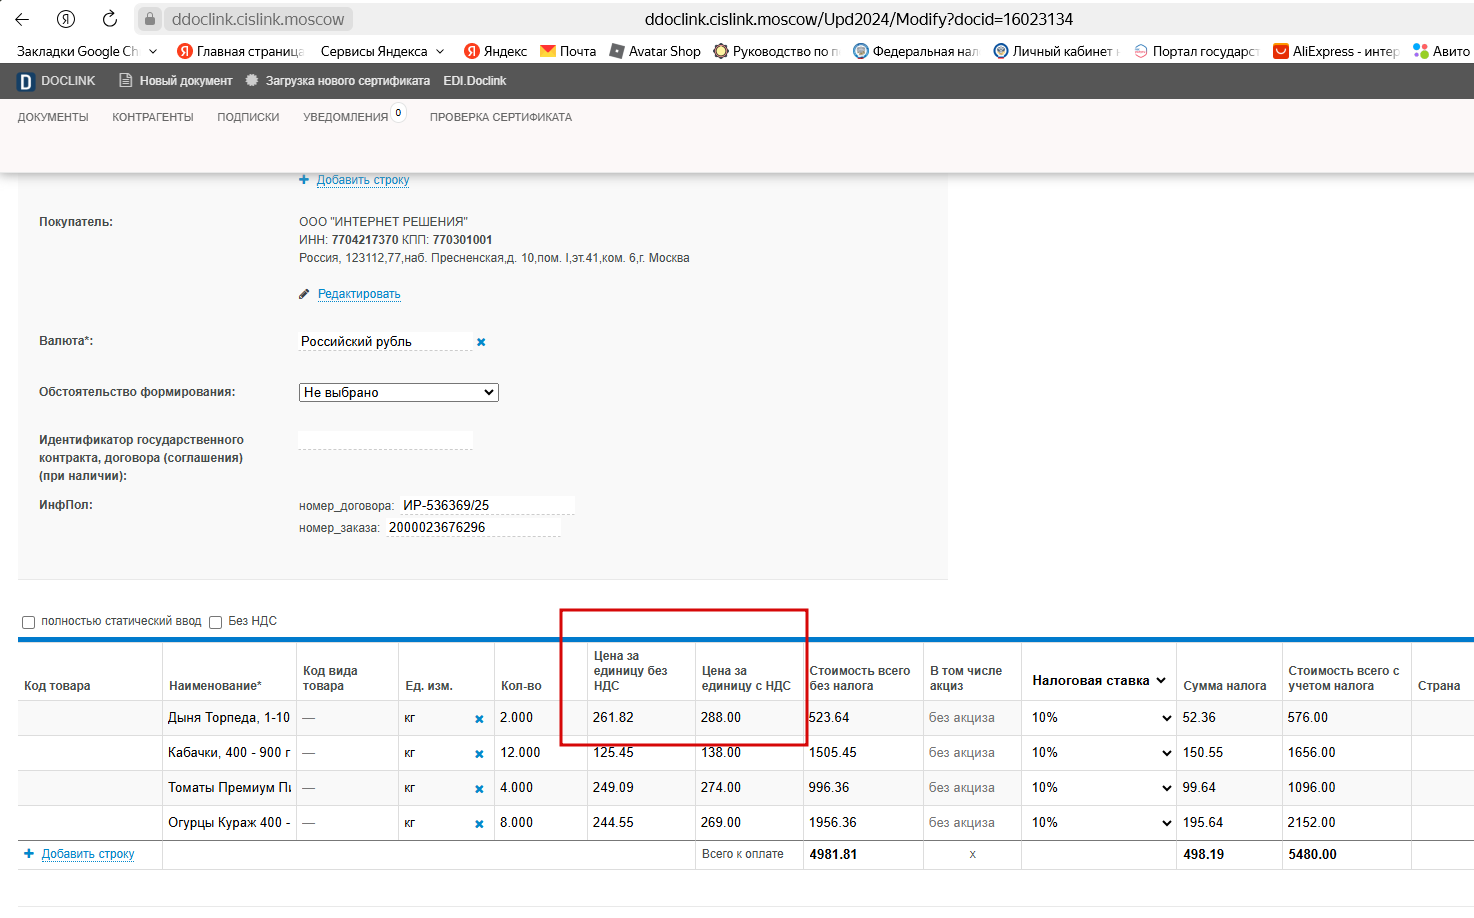Click the padlock site security icon
The image size is (1474, 918).
click(149, 19)
